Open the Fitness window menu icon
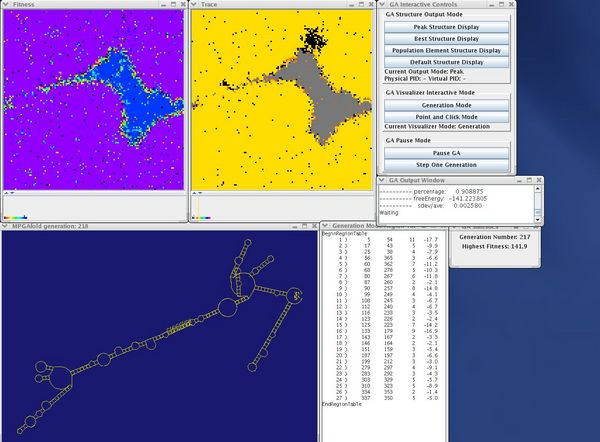The image size is (600, 442). click(5, 5)
